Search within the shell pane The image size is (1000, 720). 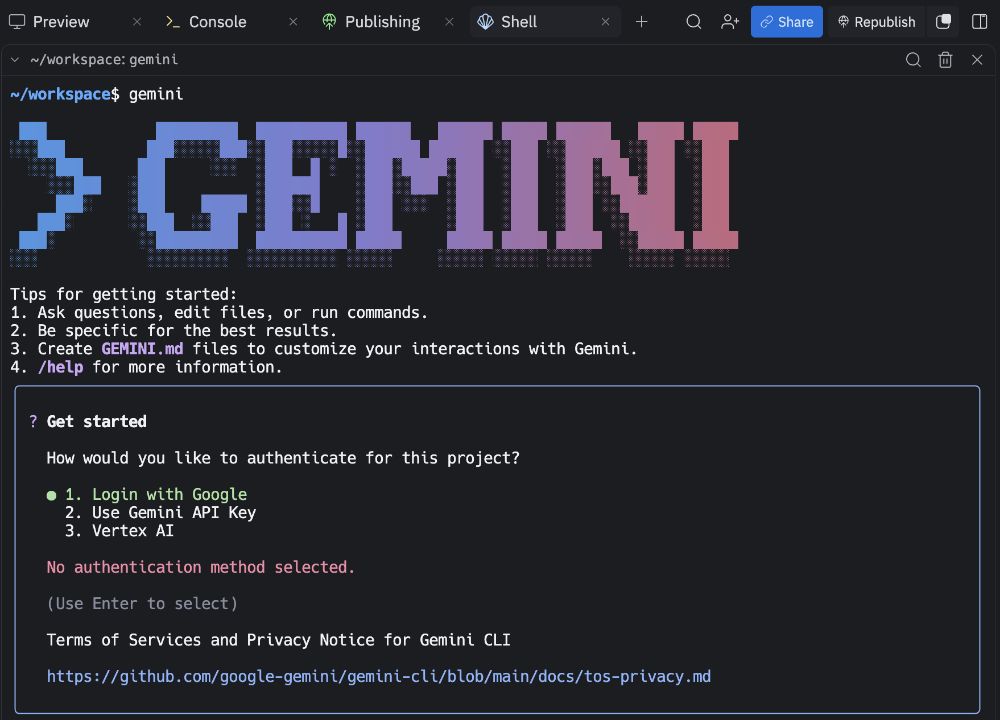913,60
